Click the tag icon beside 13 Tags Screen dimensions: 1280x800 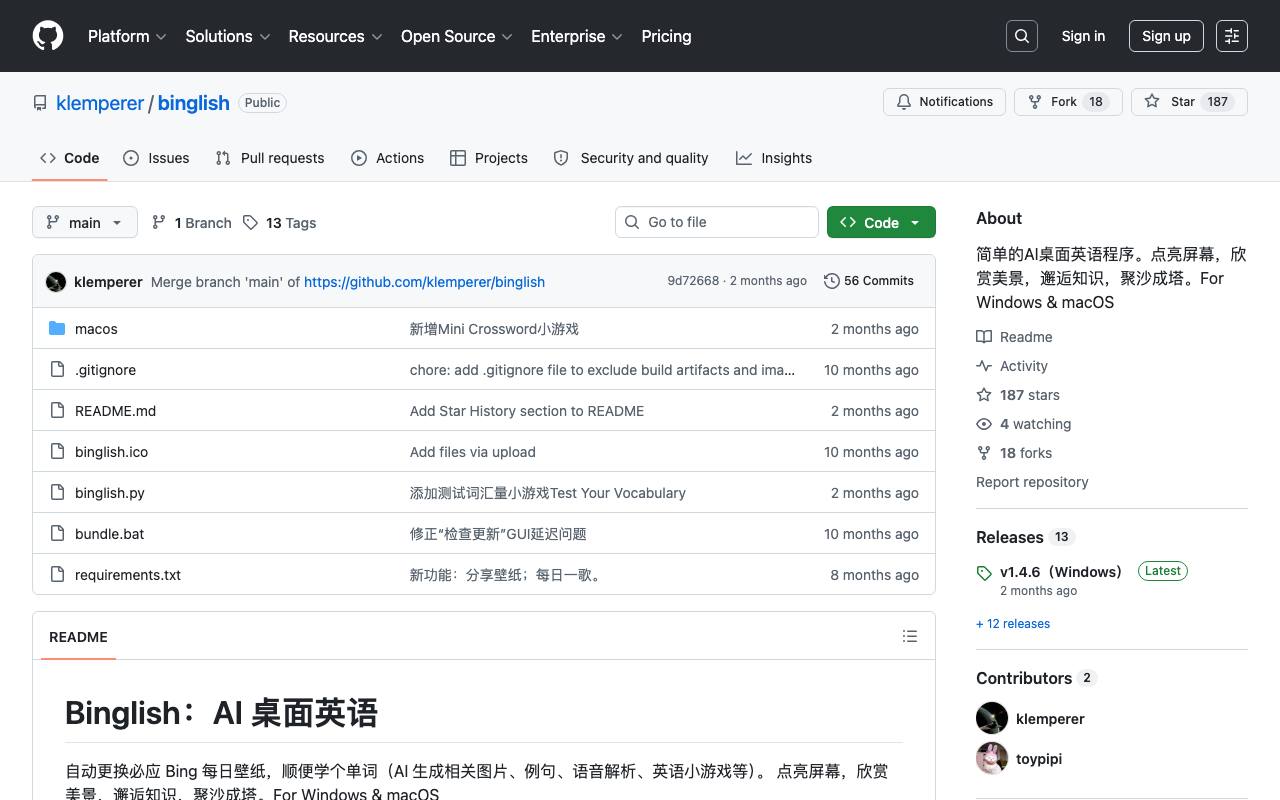(x=250, y=222)
